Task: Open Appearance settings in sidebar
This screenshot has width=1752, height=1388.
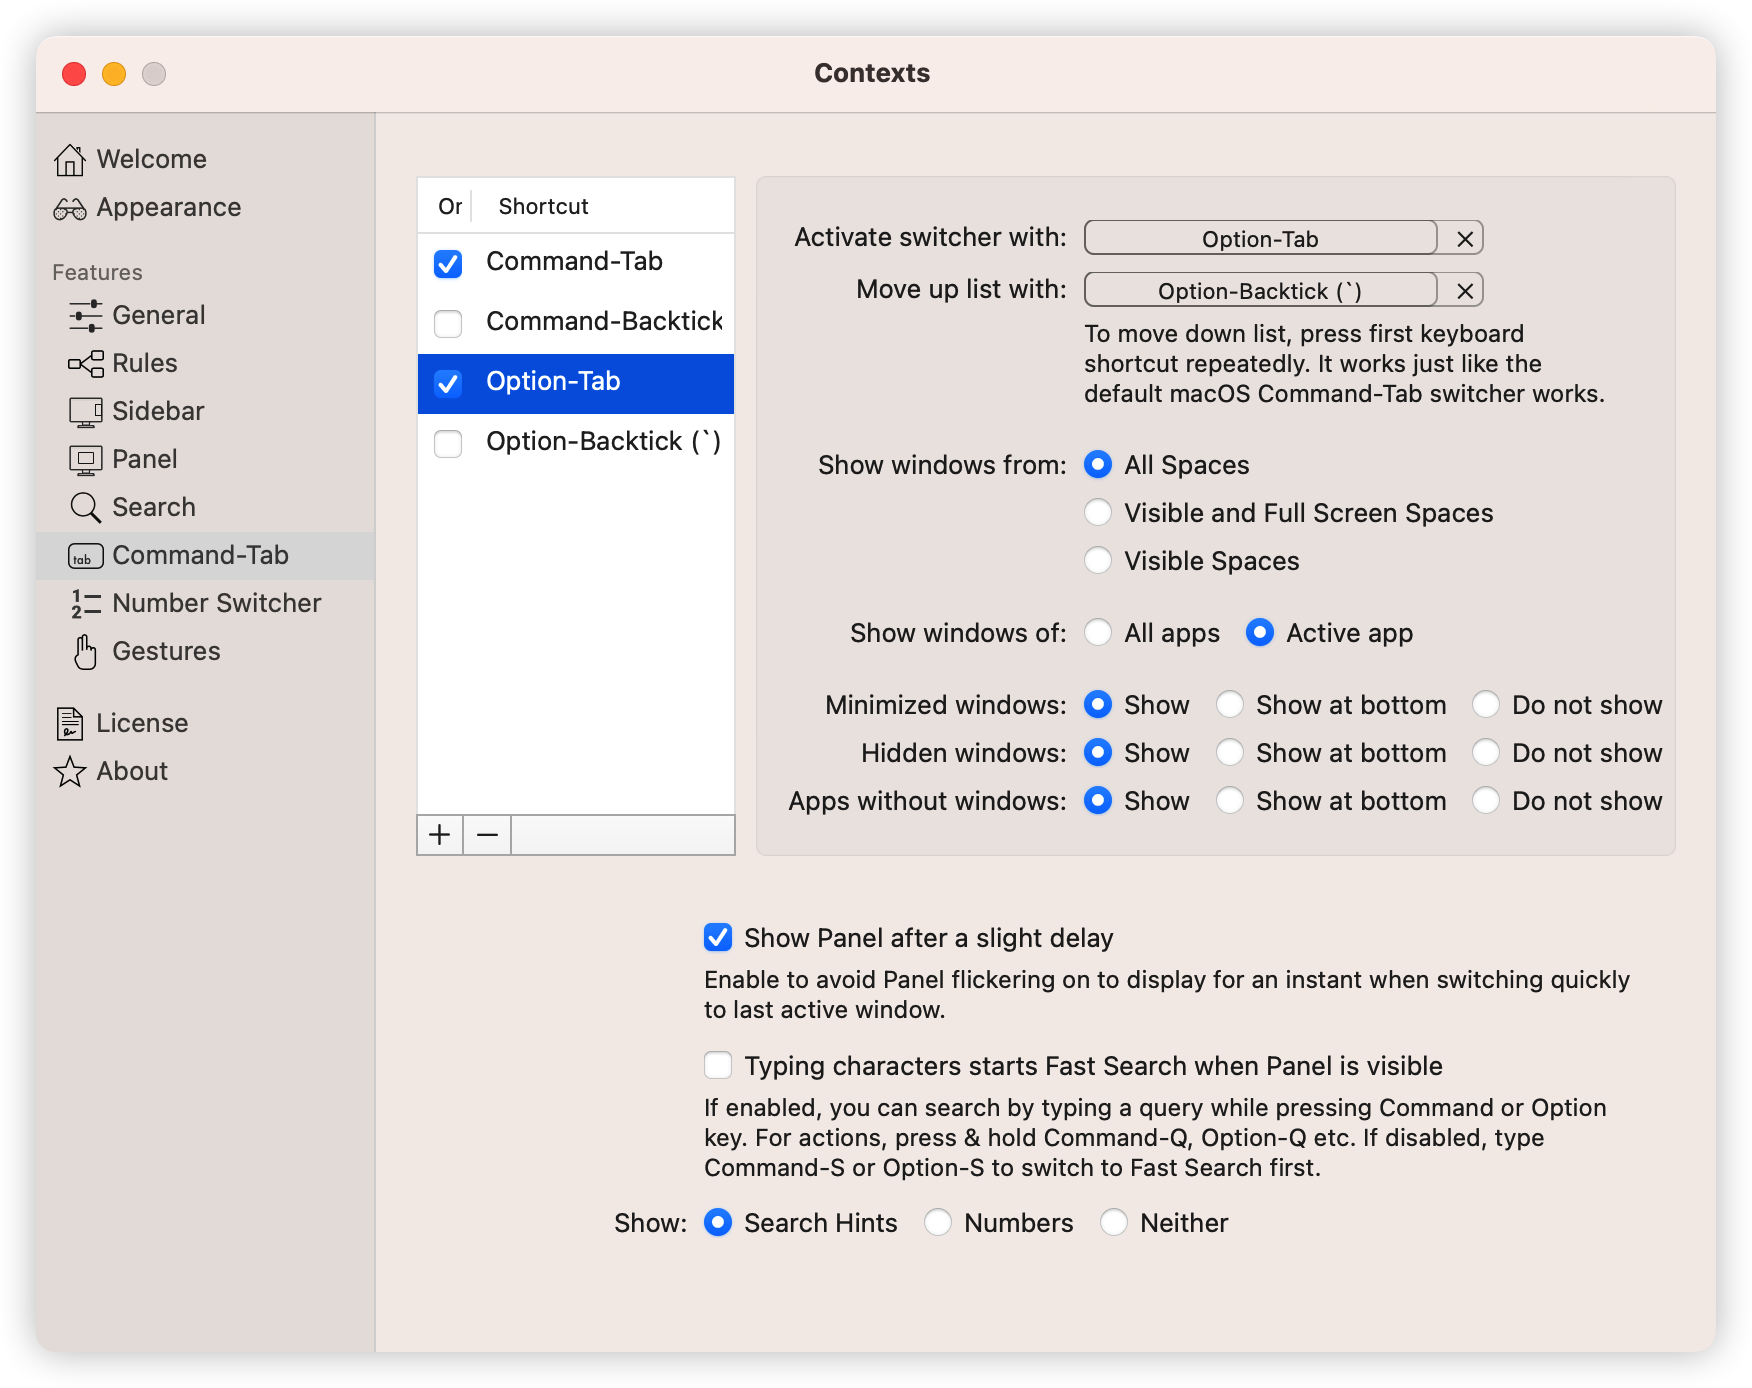Action: (x=169, y=207)
